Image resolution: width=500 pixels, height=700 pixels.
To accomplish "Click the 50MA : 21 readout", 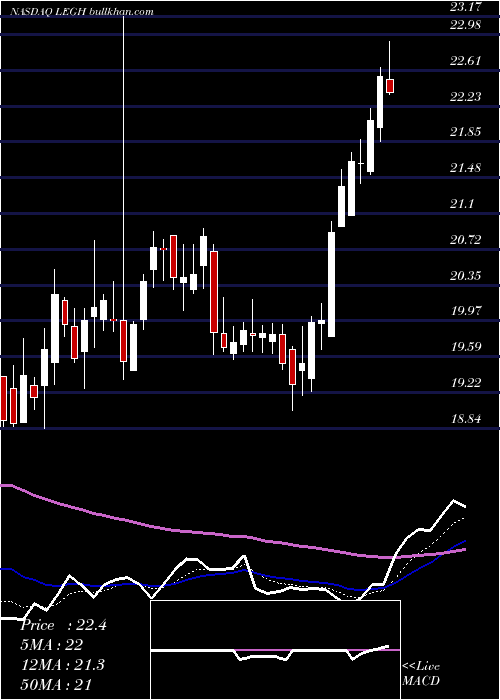I will [56, 684].
